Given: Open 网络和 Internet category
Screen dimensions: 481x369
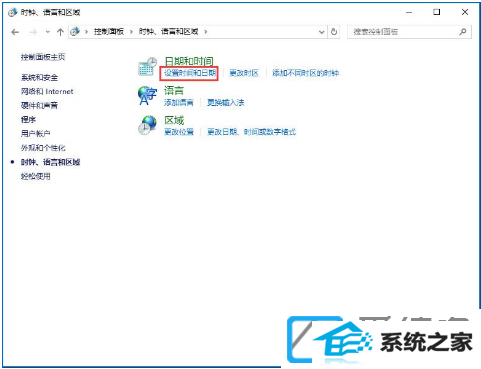Looking at the screenshot, I should click(47, 92).
